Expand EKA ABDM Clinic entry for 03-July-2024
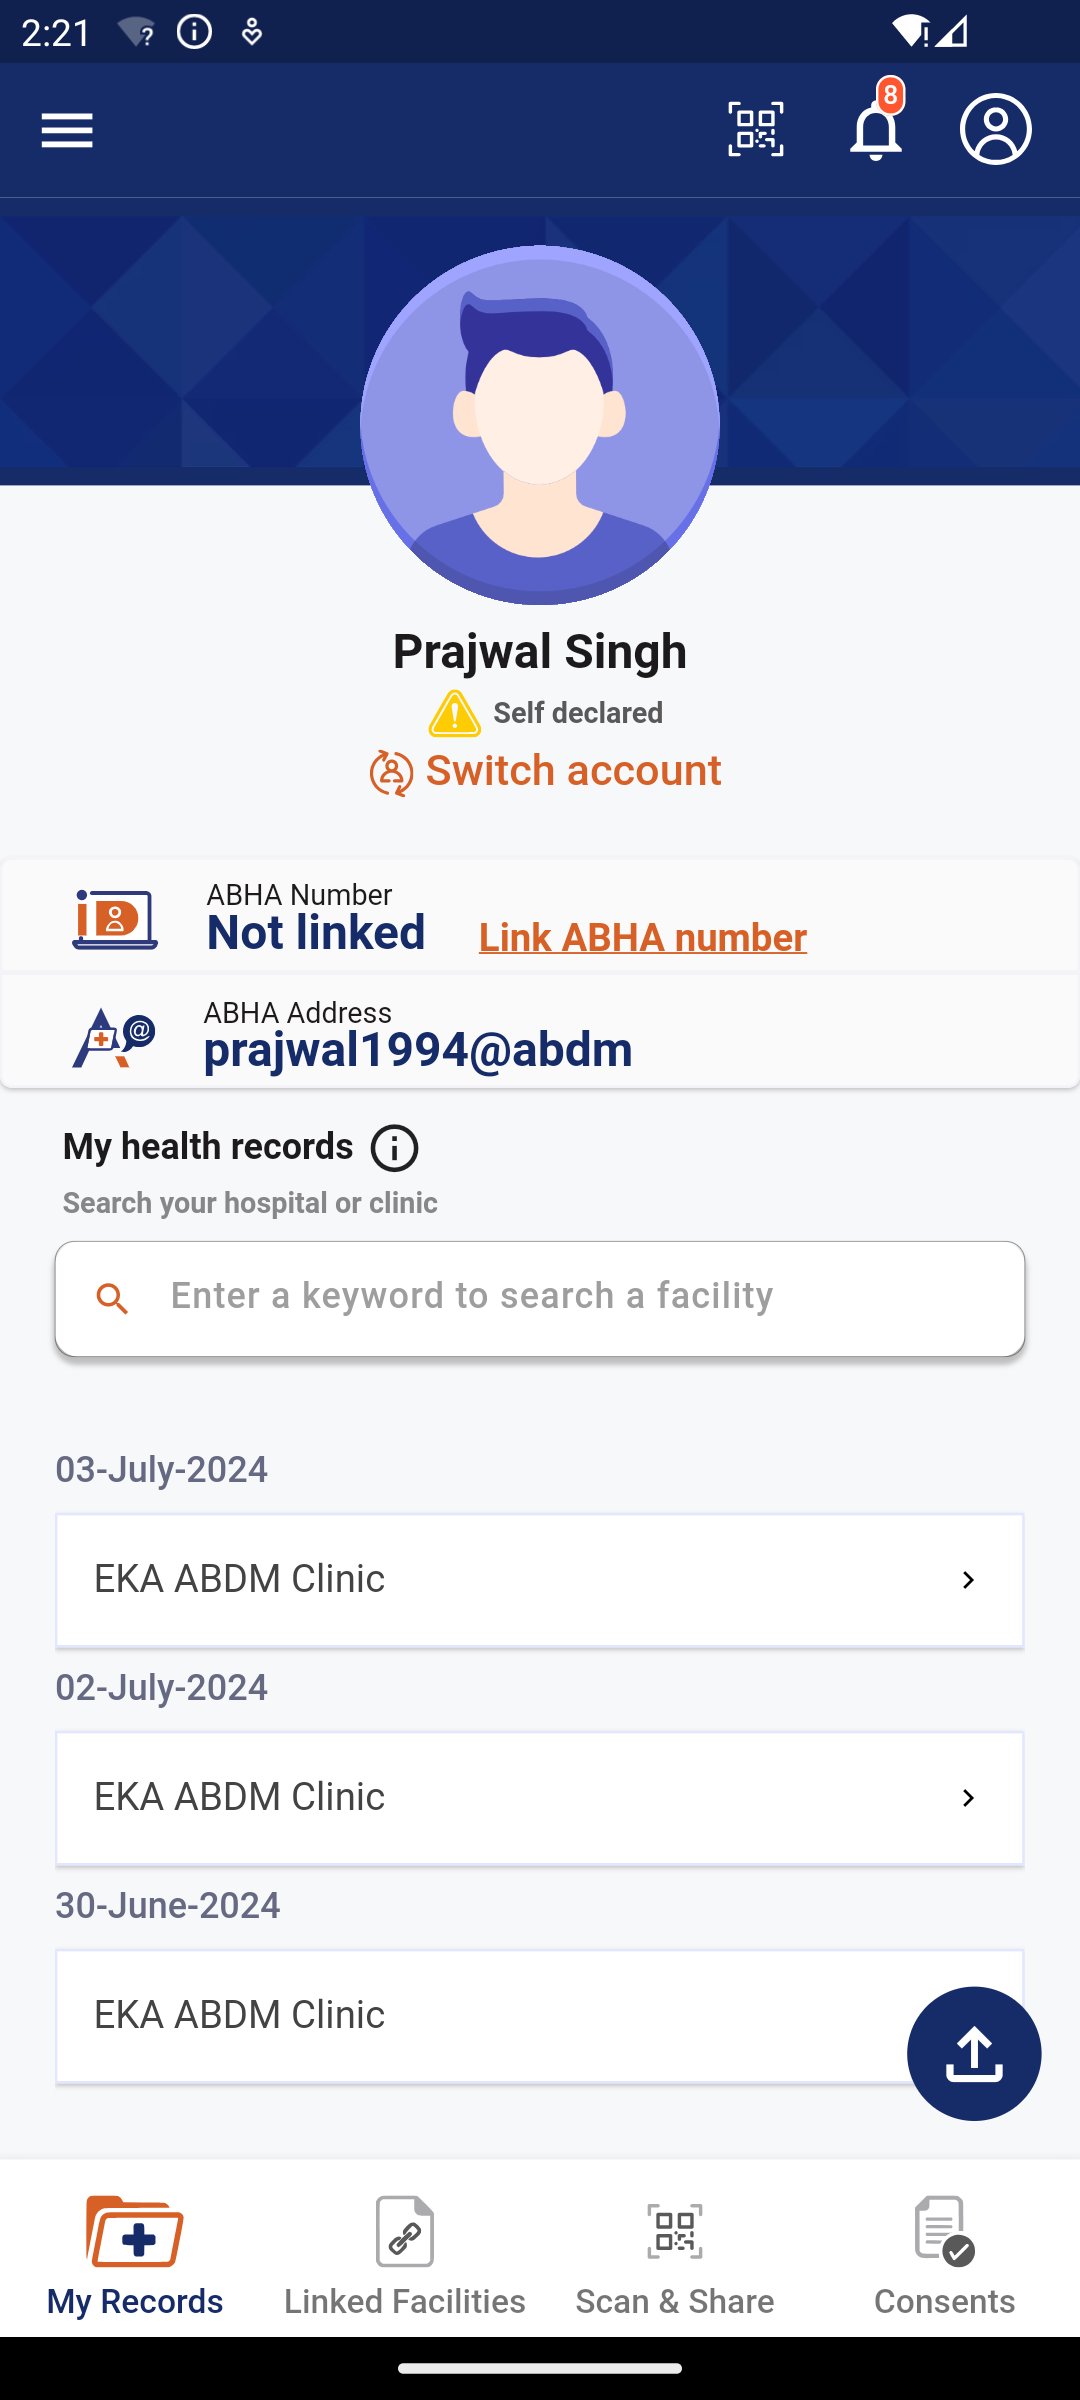 540,1580
